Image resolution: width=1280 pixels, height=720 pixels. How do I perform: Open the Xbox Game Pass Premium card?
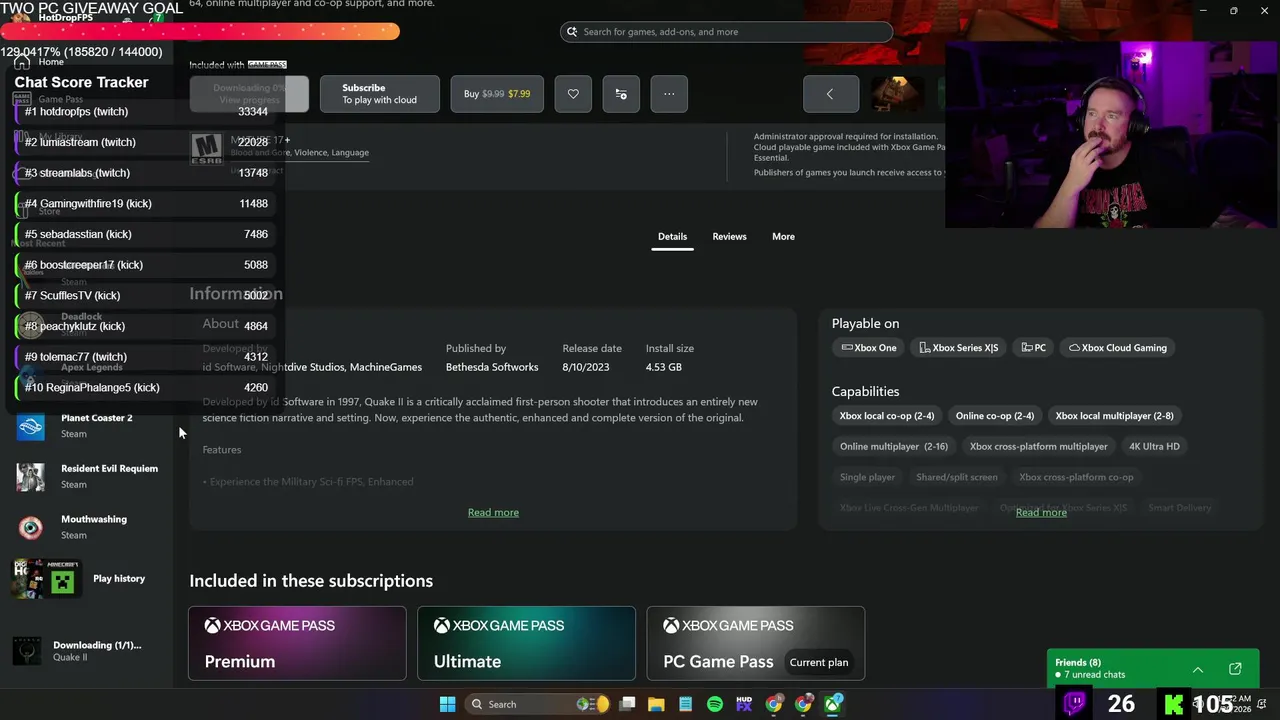(x=297, y=643)
